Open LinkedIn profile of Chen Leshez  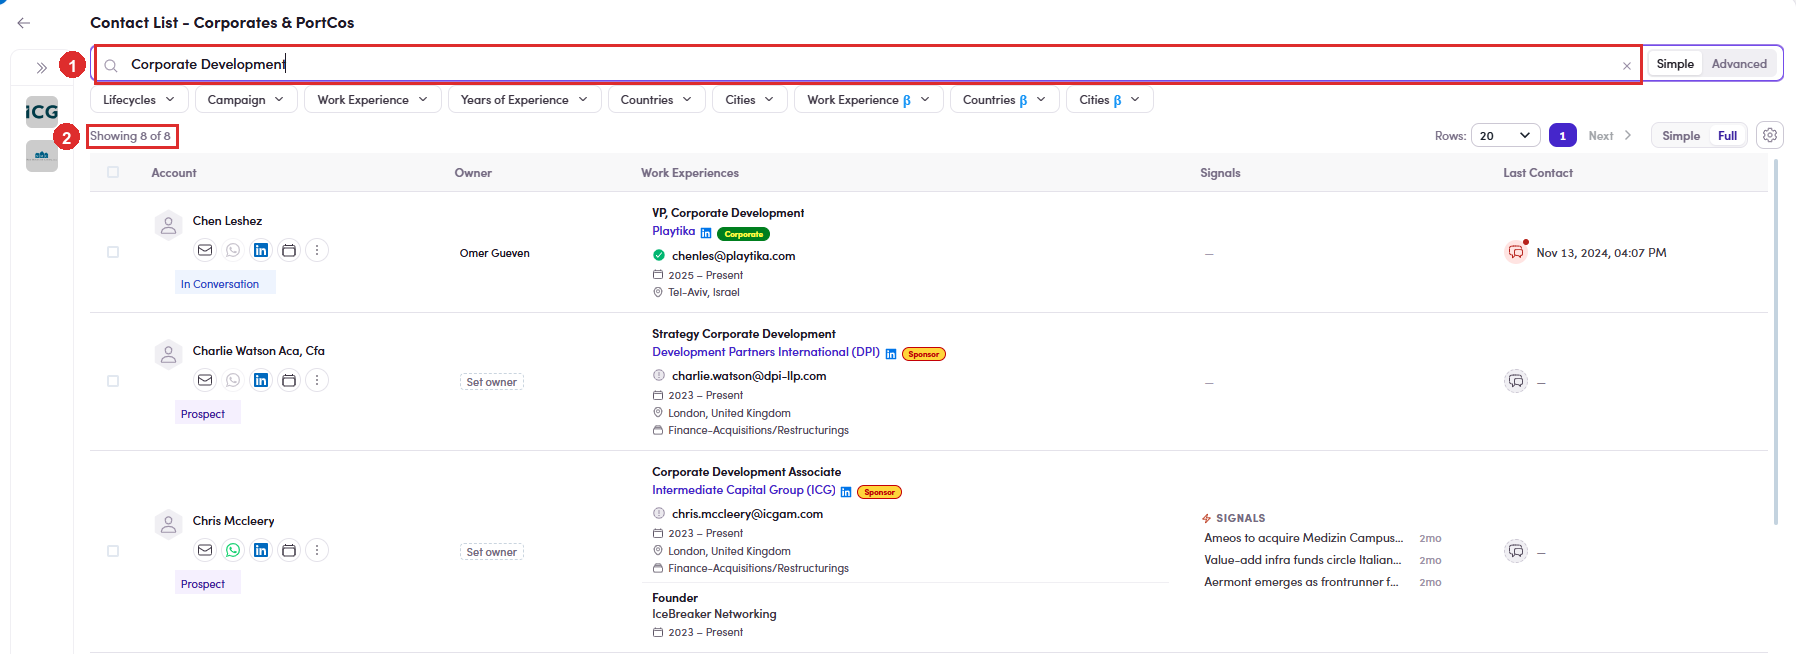261,250
